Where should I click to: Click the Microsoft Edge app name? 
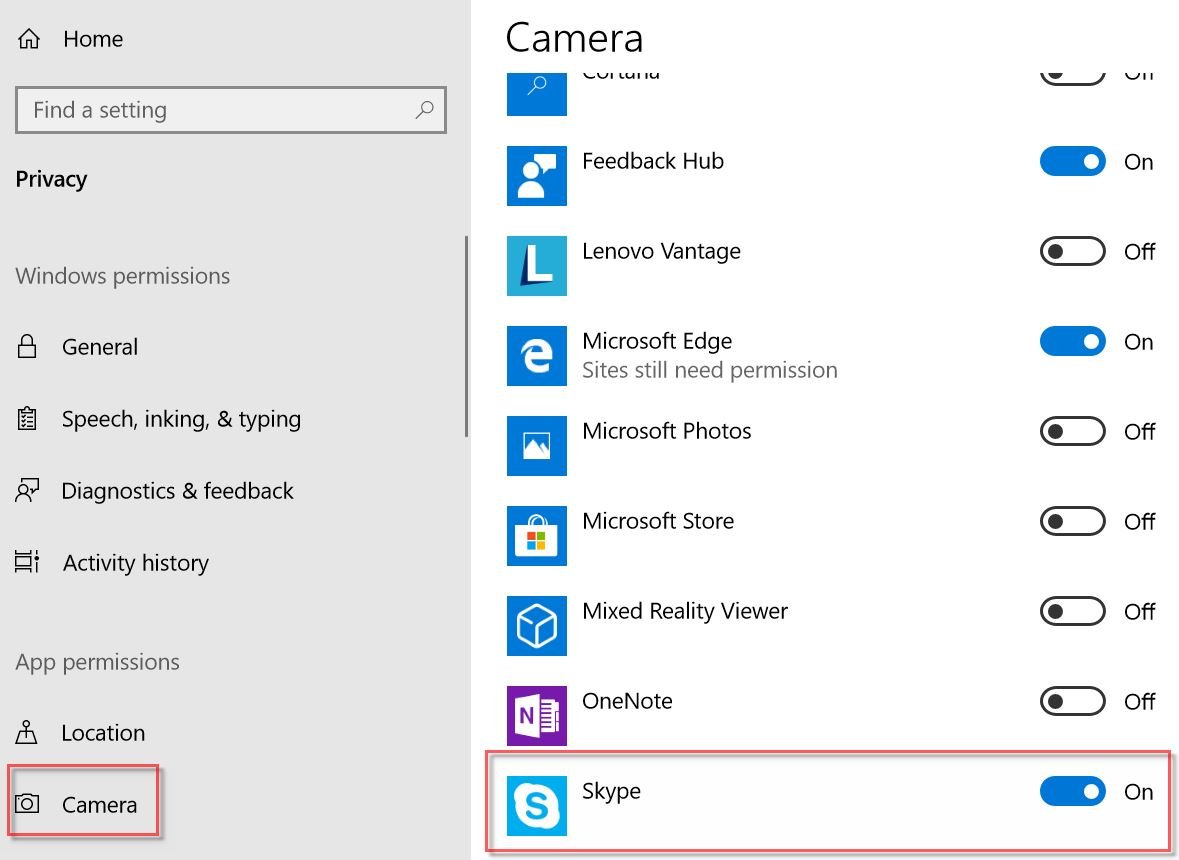(x=657, y=341)
